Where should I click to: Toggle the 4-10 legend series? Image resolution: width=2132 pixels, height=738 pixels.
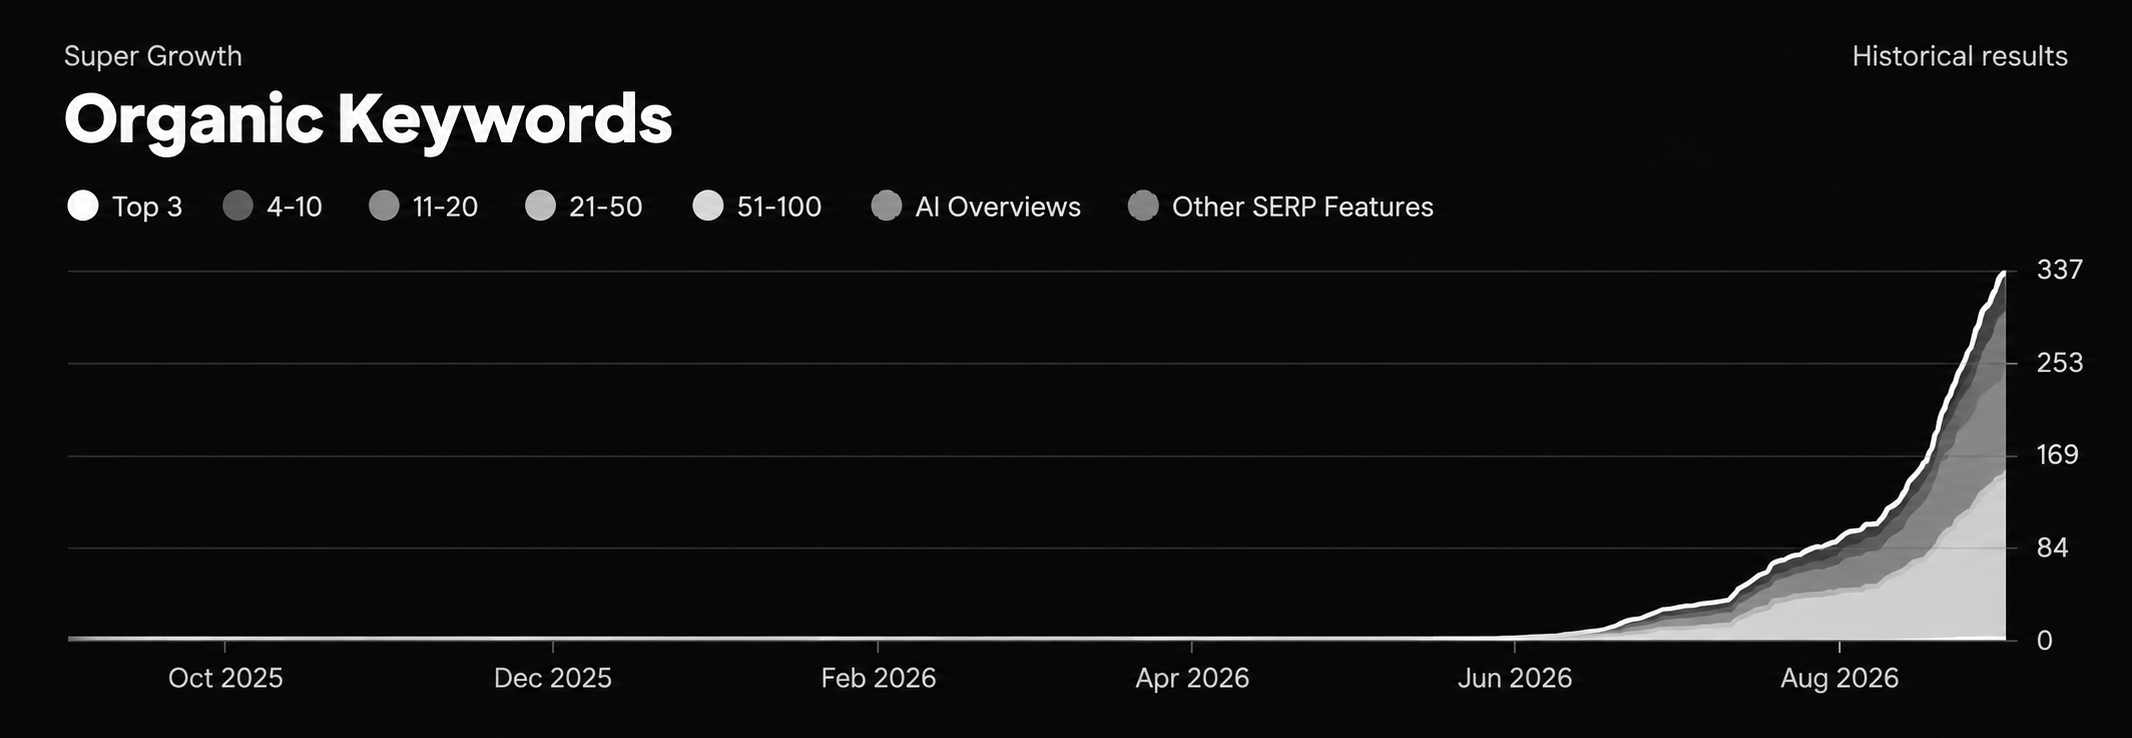point(273,207)
